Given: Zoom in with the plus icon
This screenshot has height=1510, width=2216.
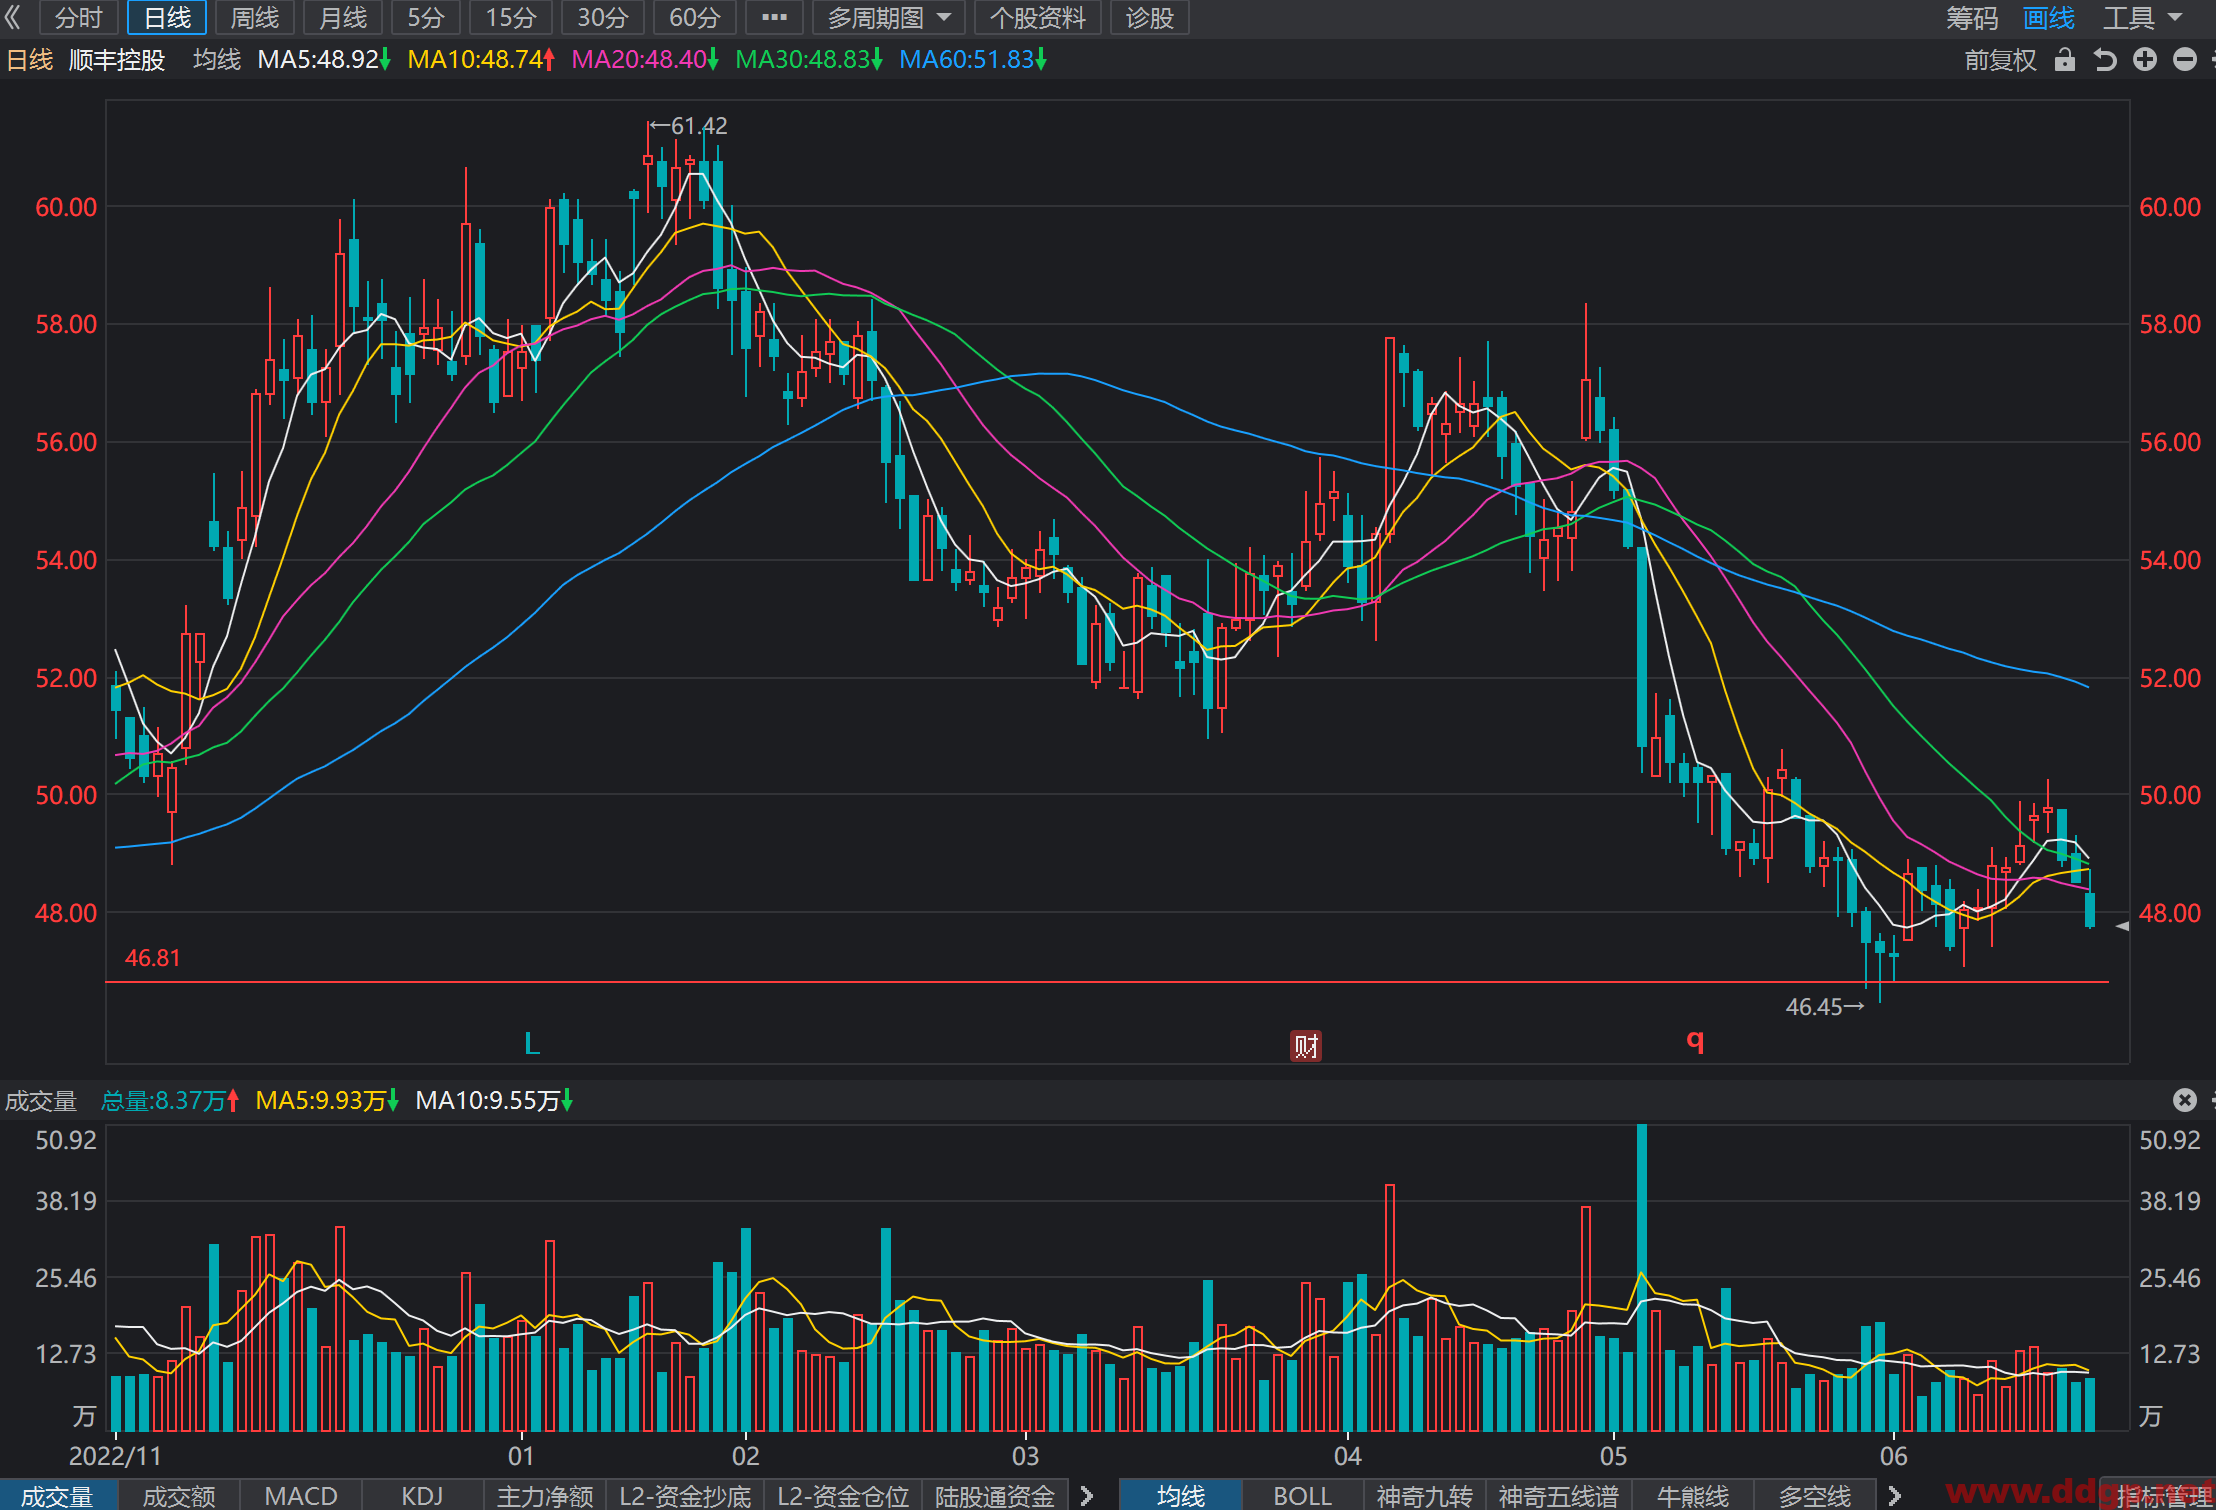Looking at the screenshot, I should pyautogui.click(x=2145, y=60).
